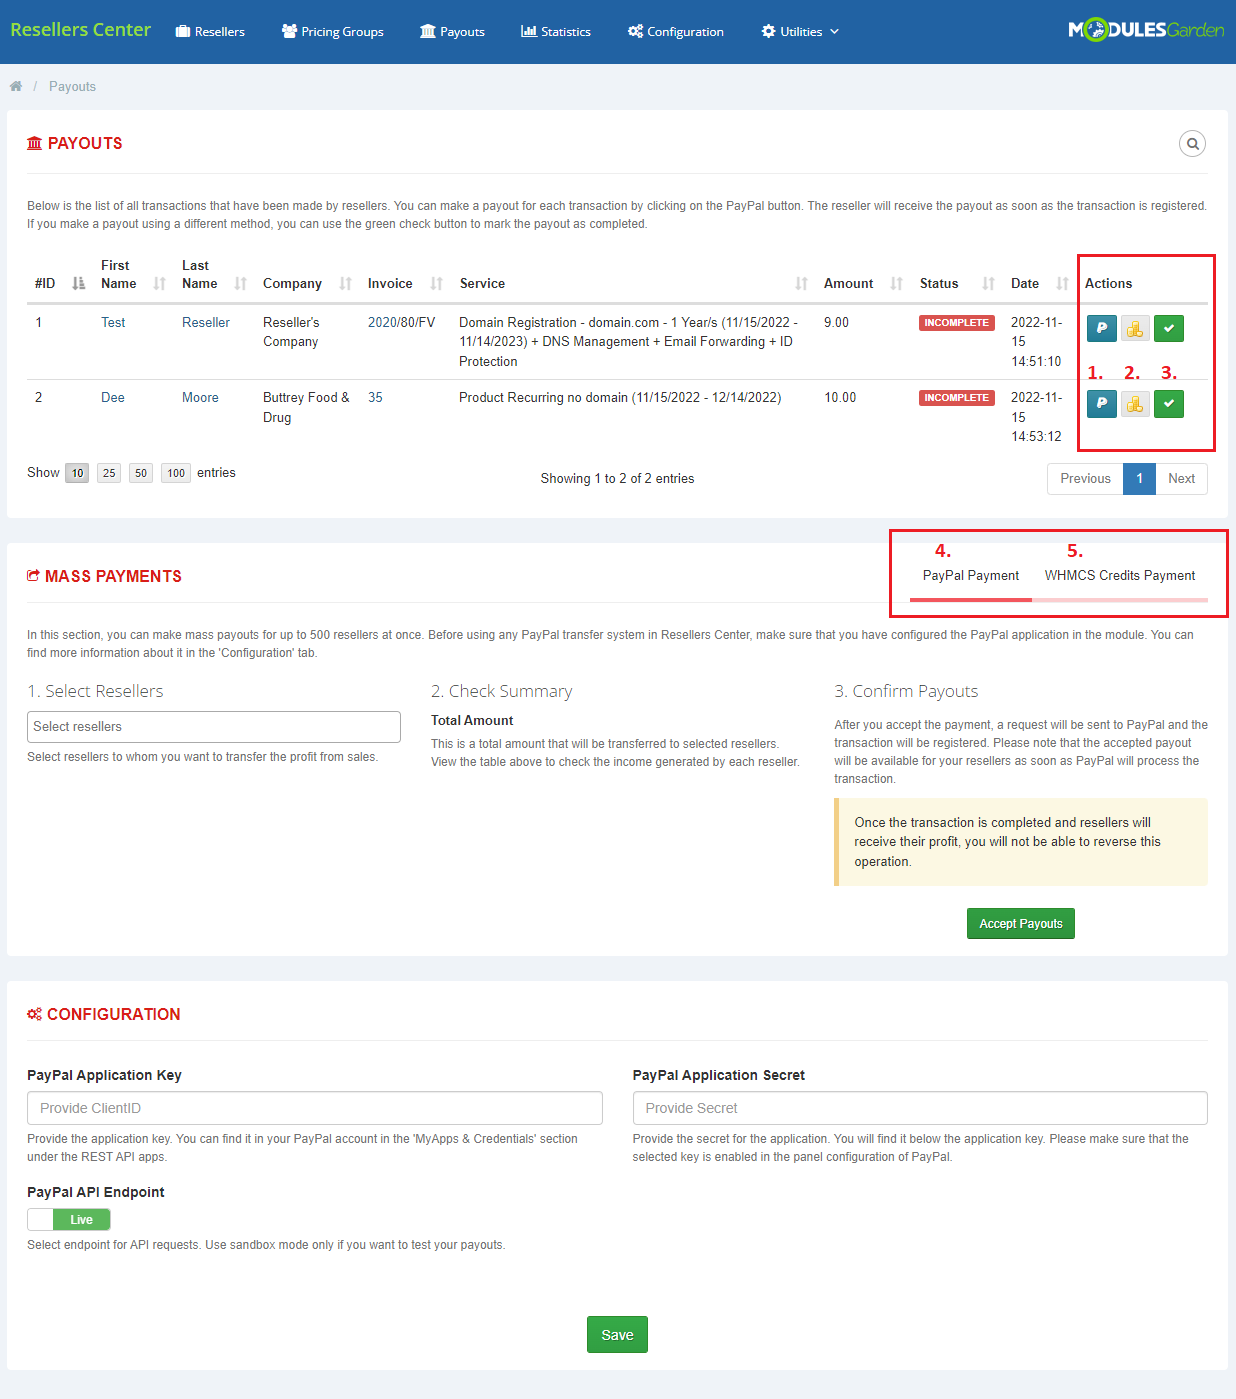Open the Configuration menu item
1236x1399 pixels.
tap(676, 32)
